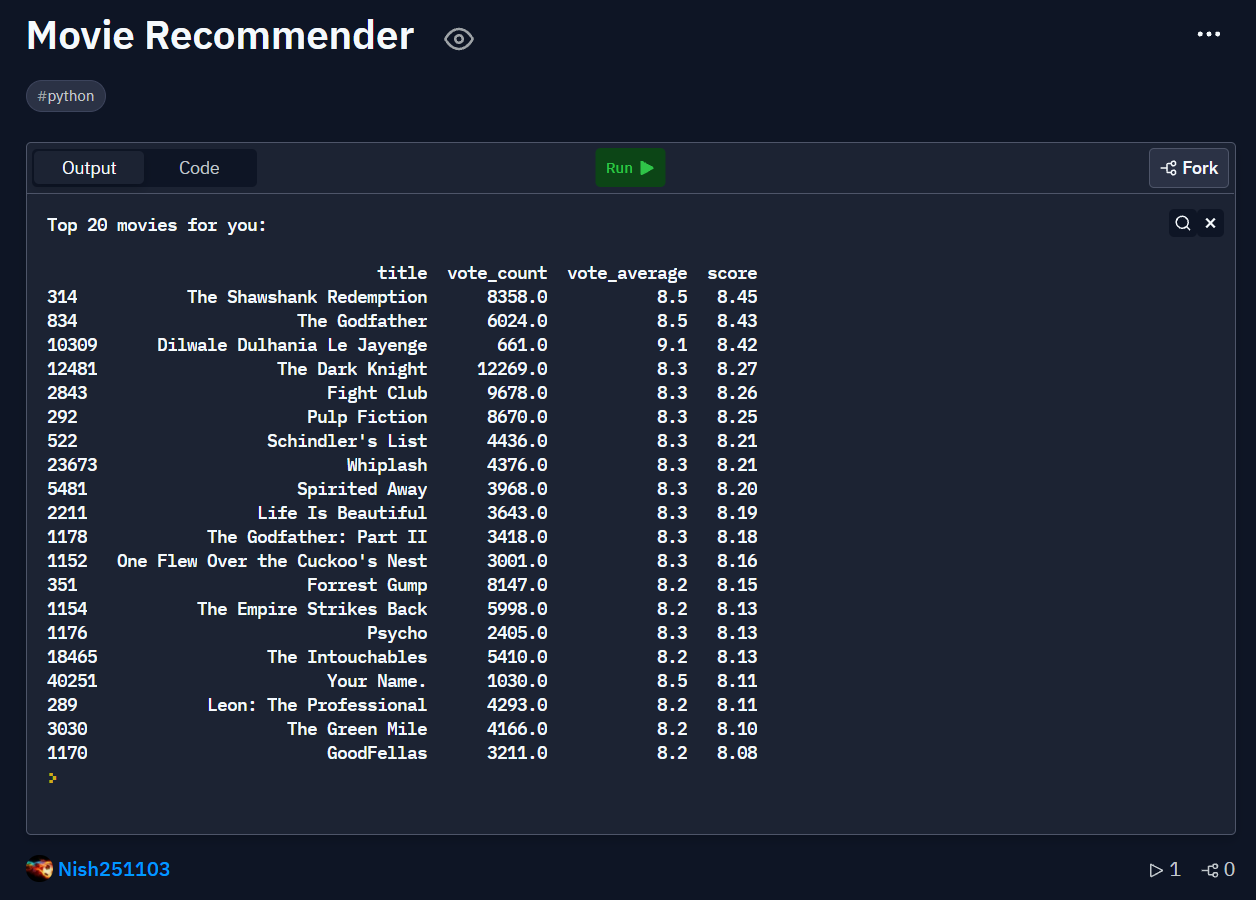Click index 10309
The height and width of the screenshot is (900, 1256).
tap(72, 345)
